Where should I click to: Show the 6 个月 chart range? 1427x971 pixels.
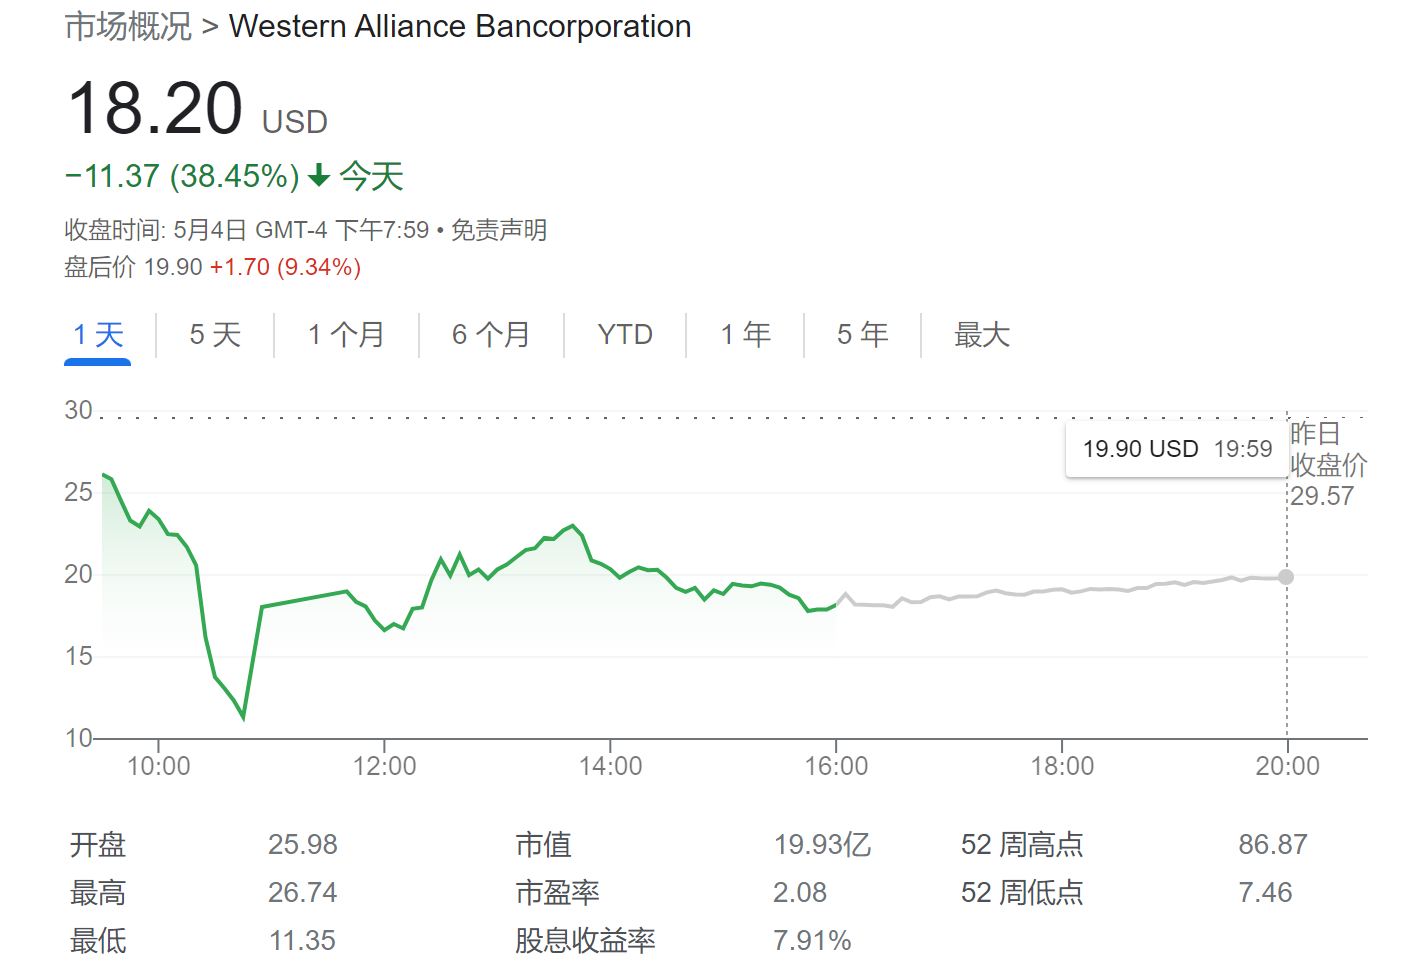(x=491, y=335)
